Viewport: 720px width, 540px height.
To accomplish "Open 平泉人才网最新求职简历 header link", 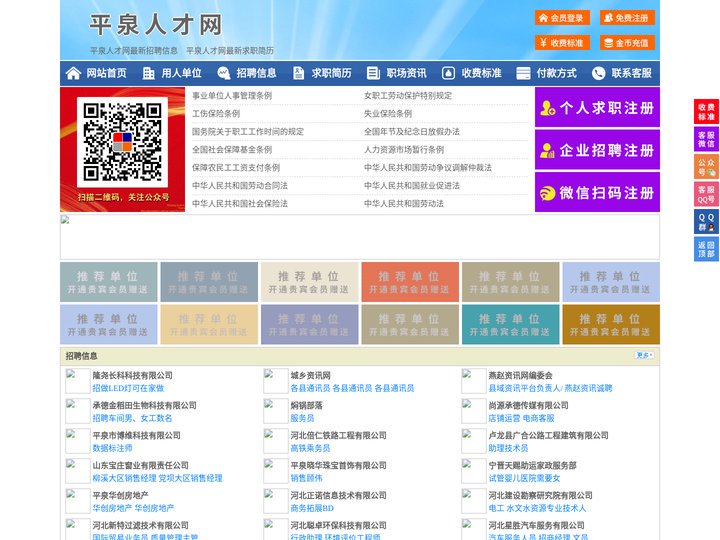I will (x=230, y=51).
